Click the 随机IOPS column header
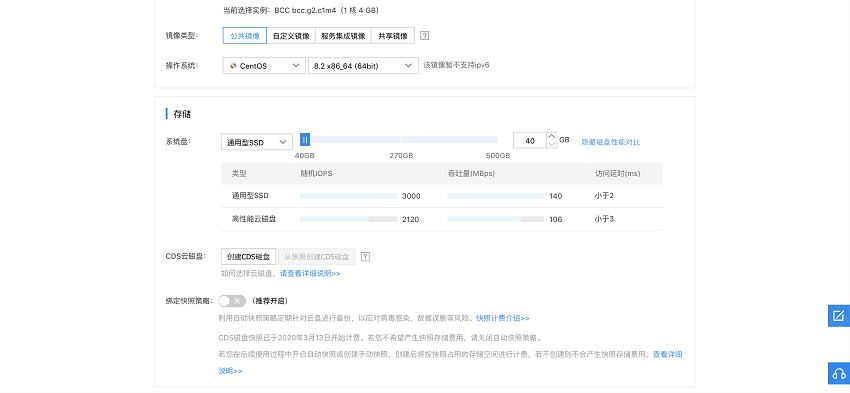 point(316,173)
